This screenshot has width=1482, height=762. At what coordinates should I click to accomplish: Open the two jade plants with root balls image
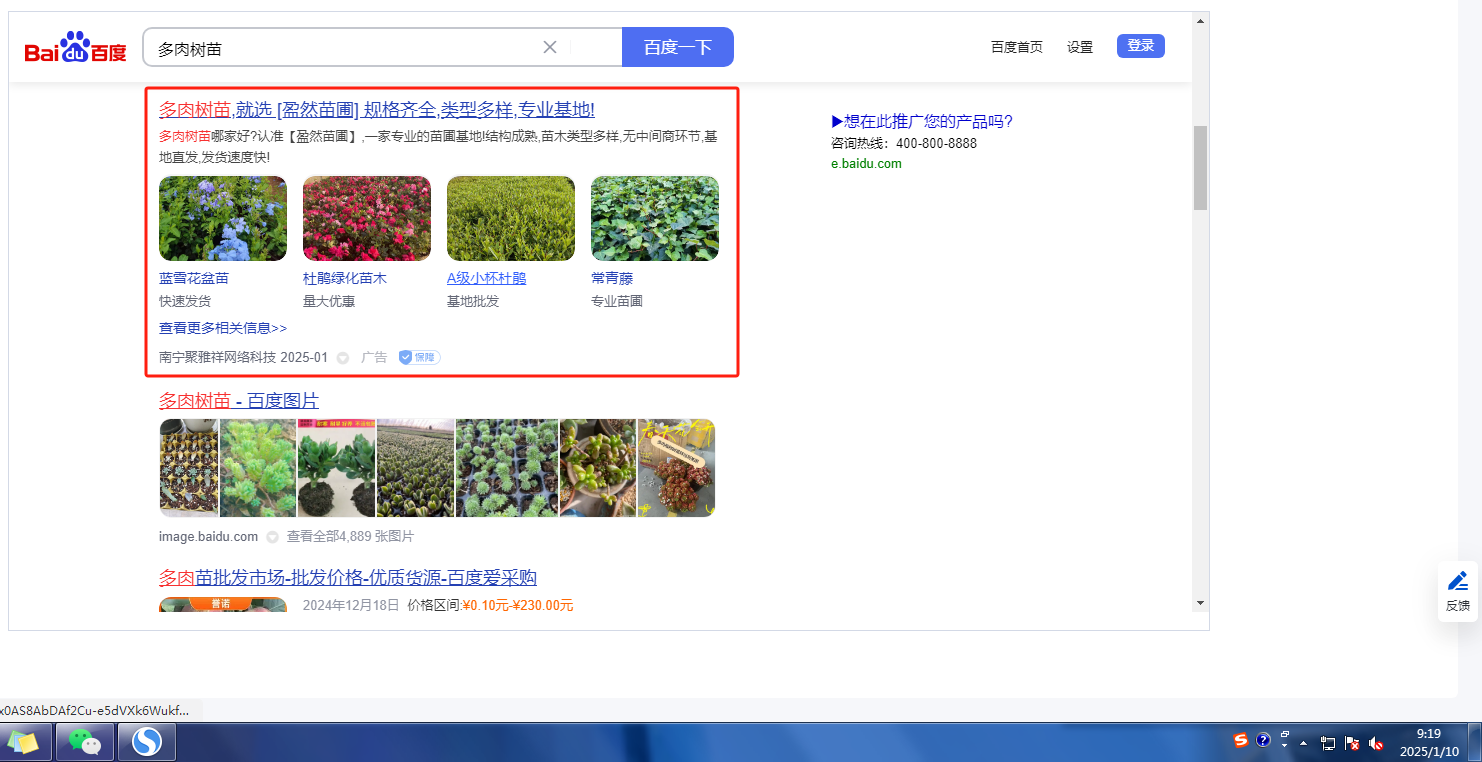coord(336,468)
